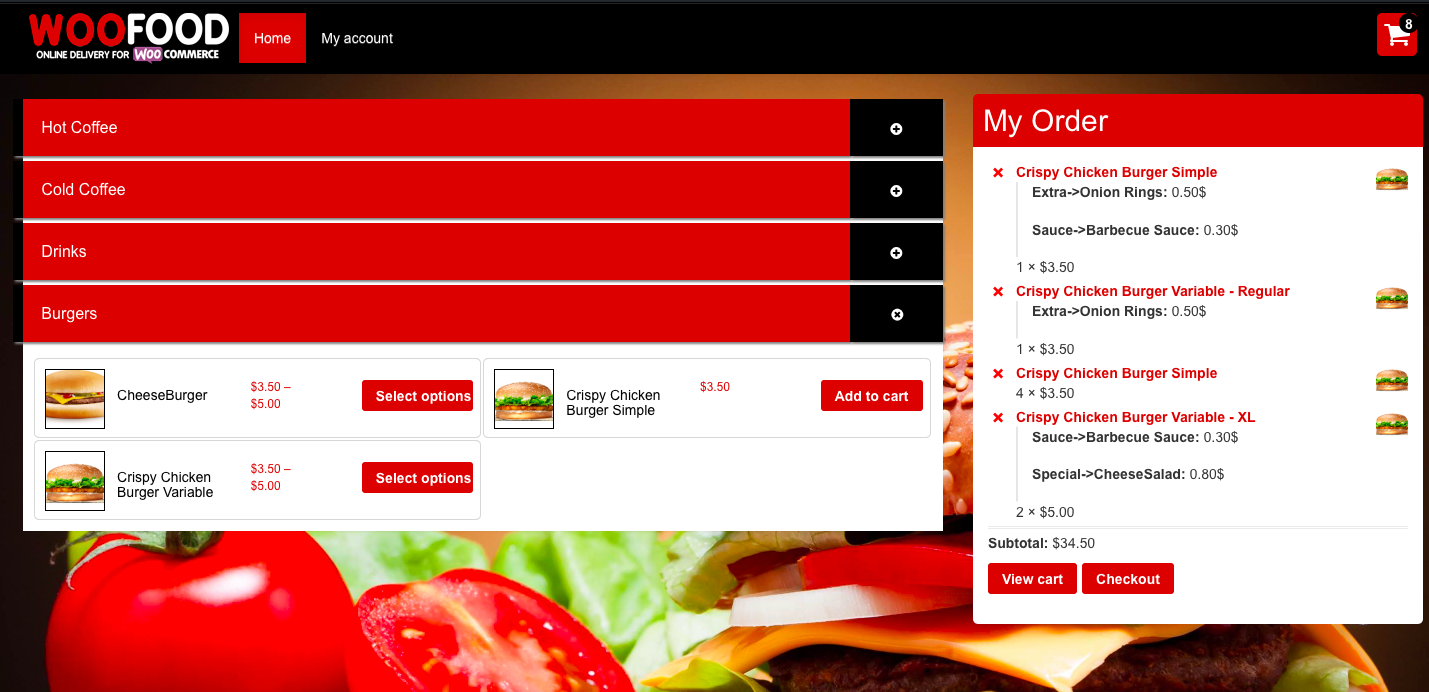Screen dimensions: 1429x692
Task: Click the Crispy Chicken Burger Variable menu thumbnail
Action: 75,480
